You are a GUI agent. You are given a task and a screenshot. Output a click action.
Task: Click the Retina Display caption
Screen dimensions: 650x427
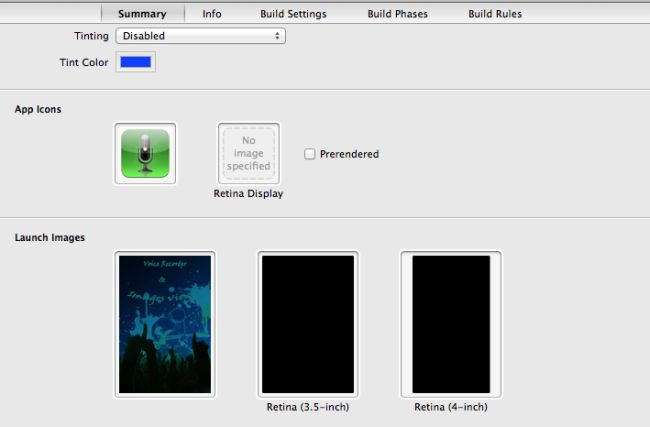pyautogui.click(x=248, y=194)
